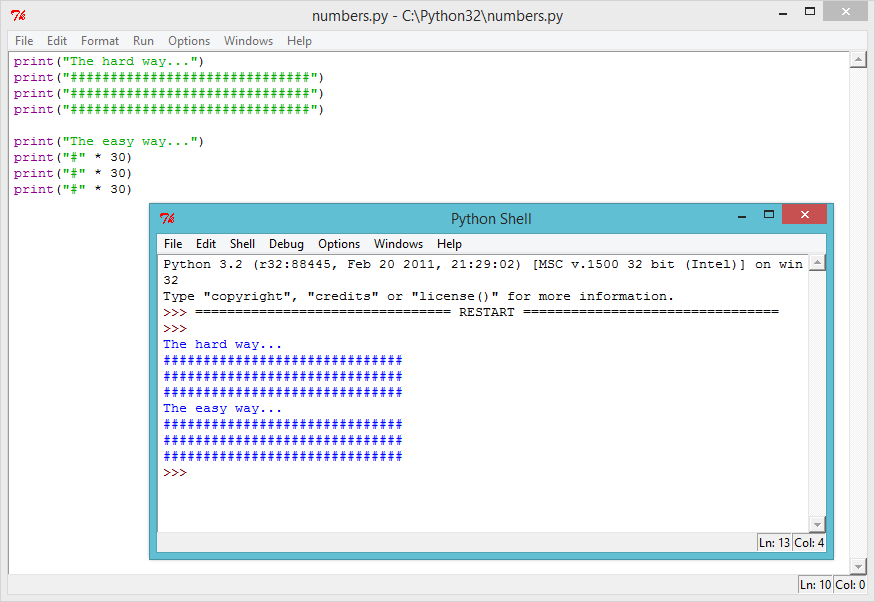875x602 pixels.
Task: Click the Python Shell window application icon
Action: (x=167, y=218)
